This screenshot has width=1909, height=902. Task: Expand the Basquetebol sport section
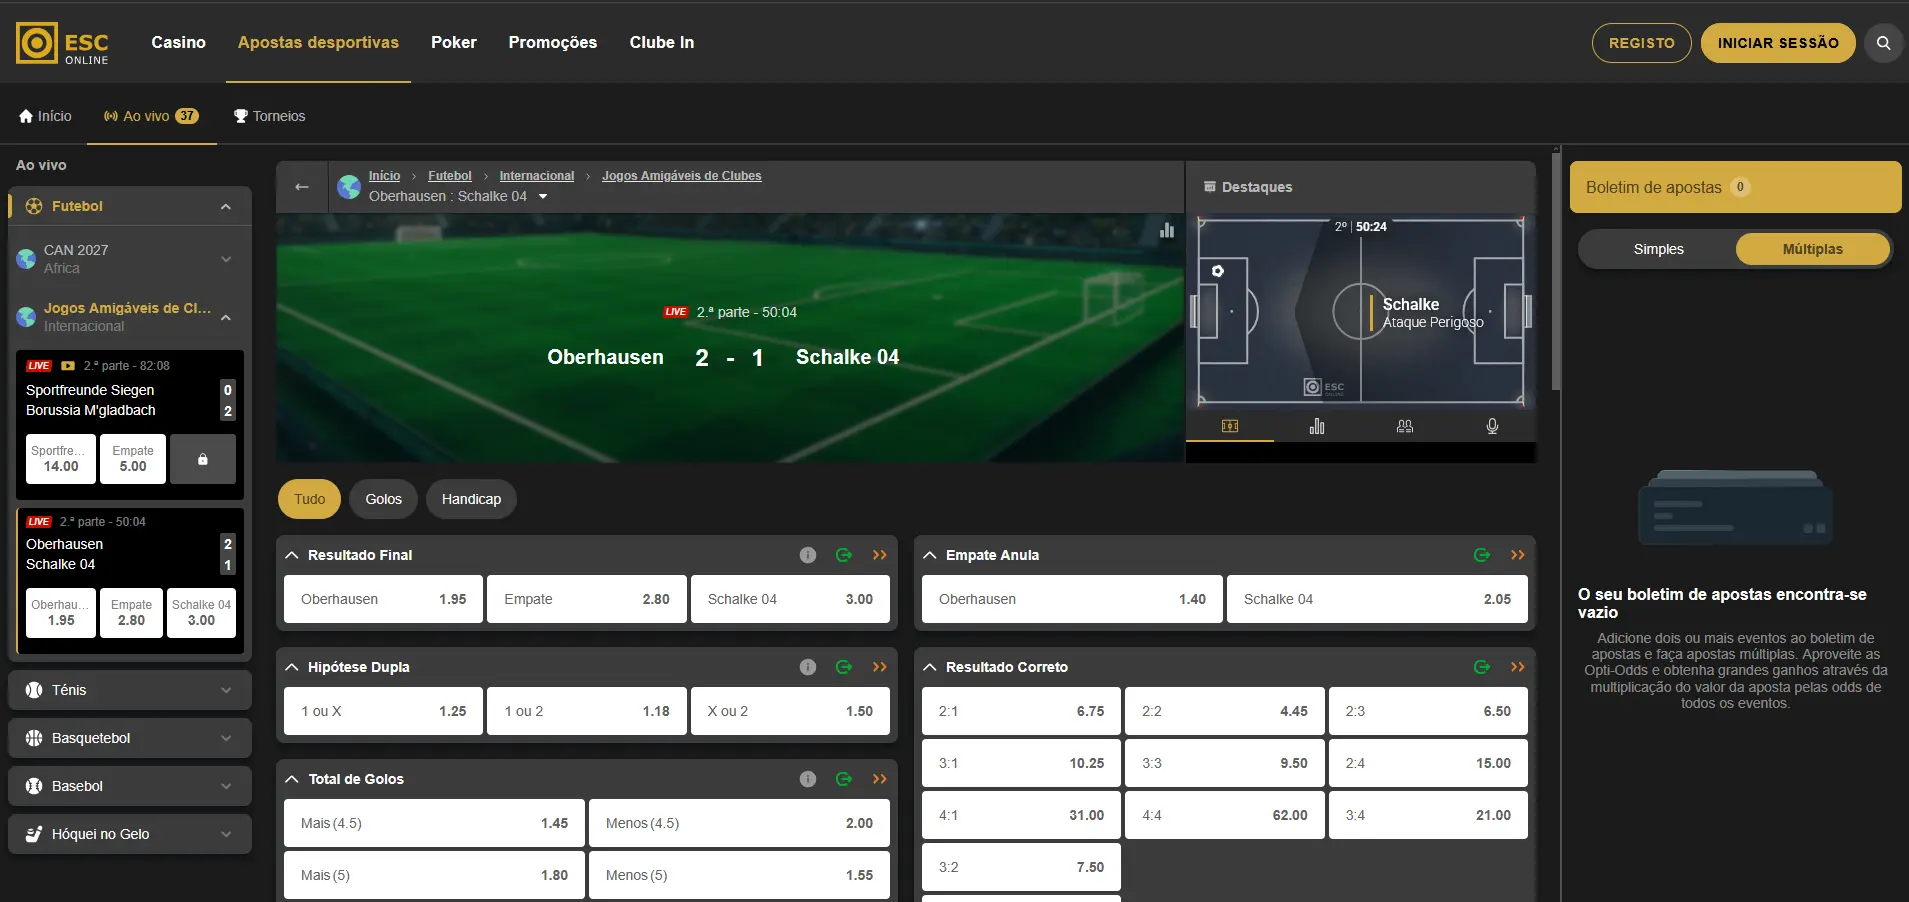[130, 738]
